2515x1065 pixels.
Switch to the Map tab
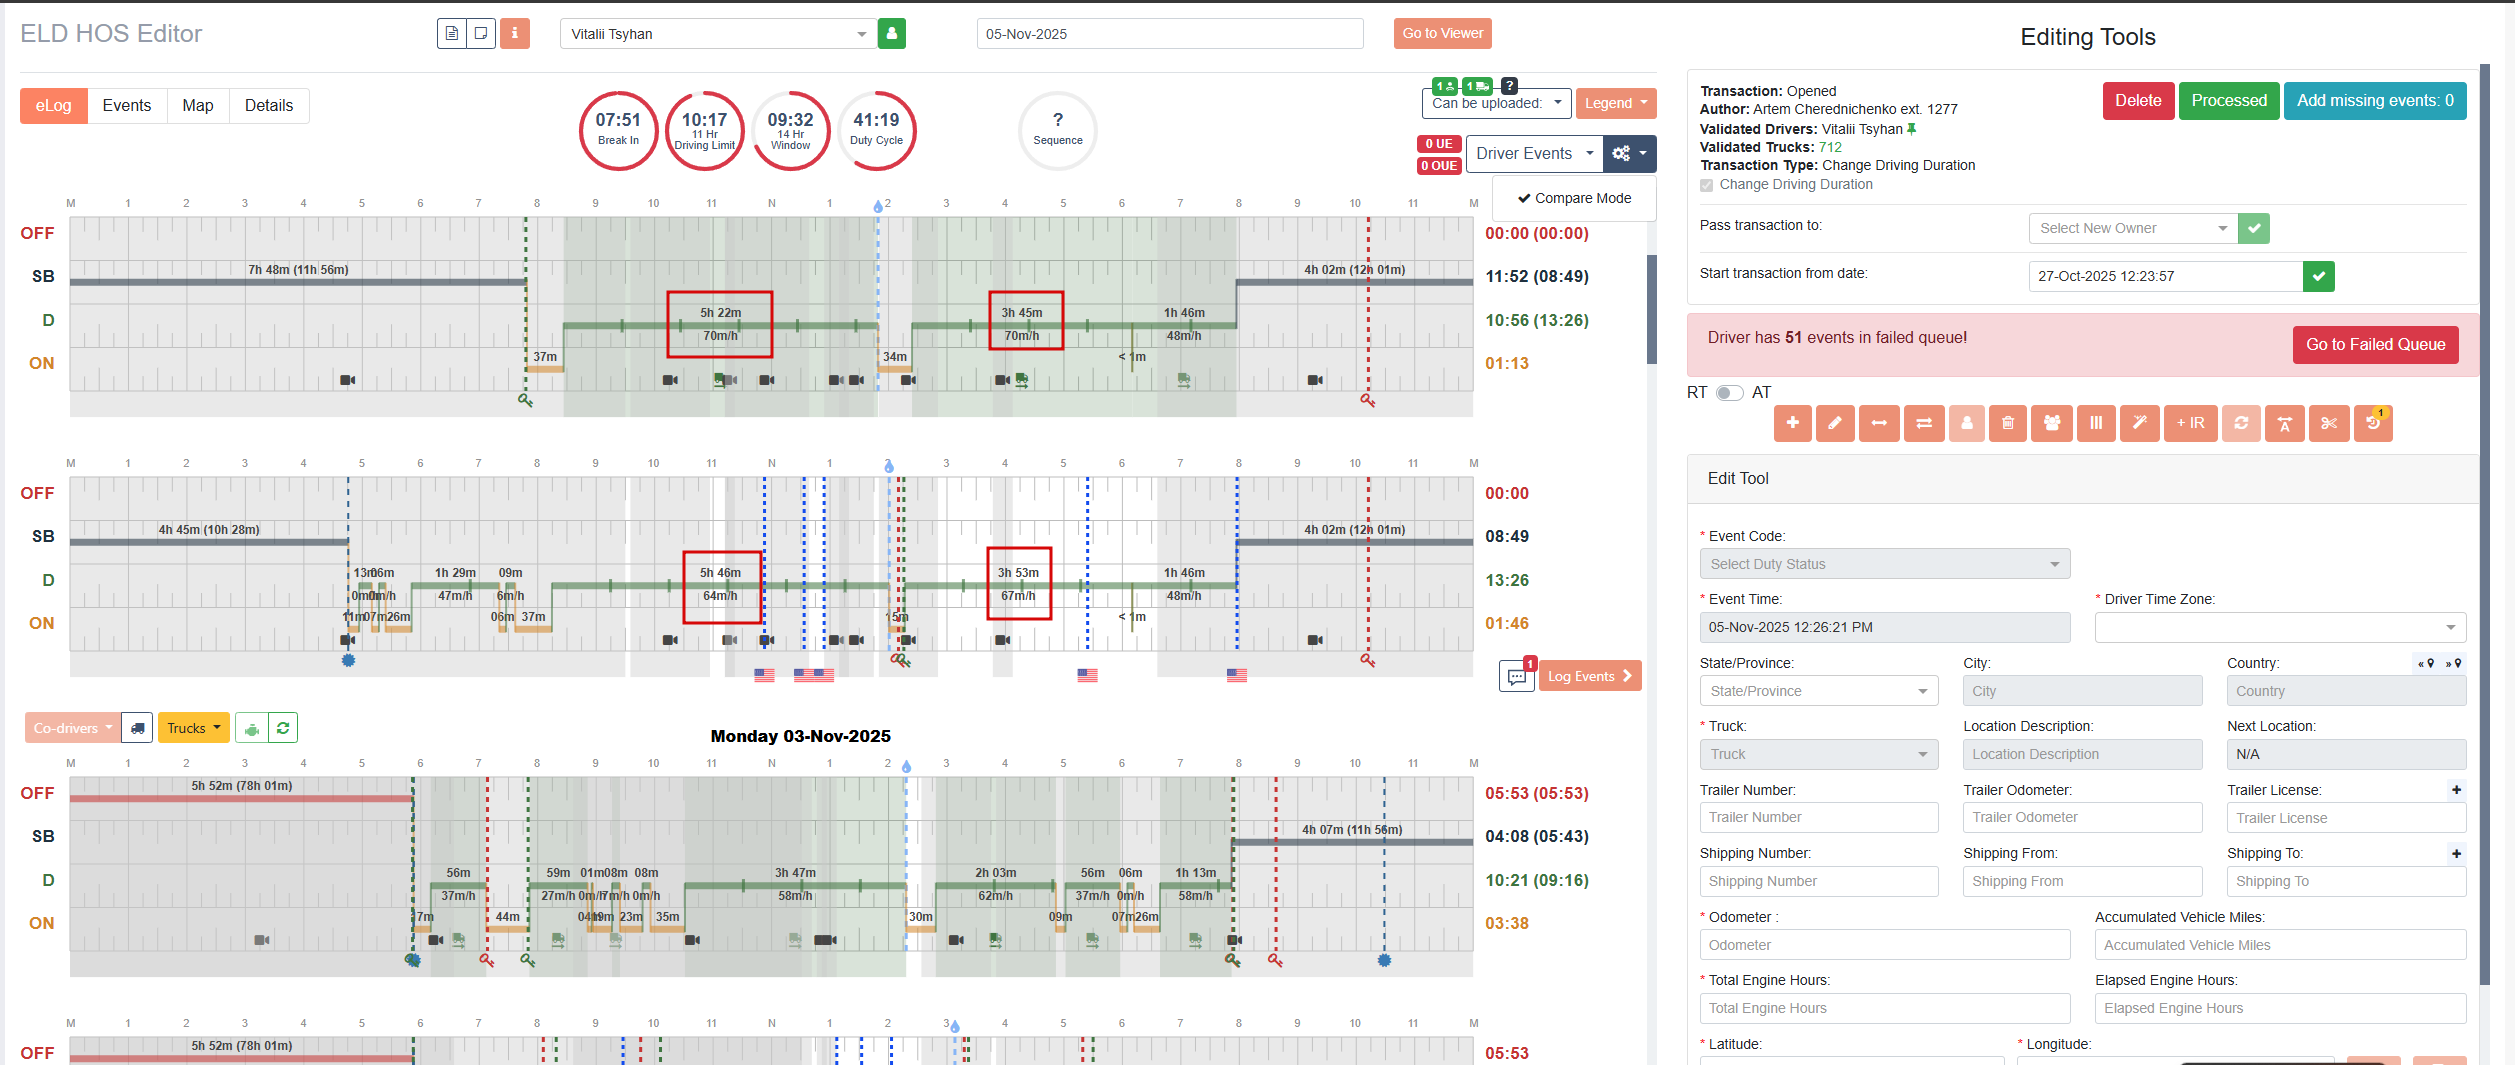coord(198,106)
